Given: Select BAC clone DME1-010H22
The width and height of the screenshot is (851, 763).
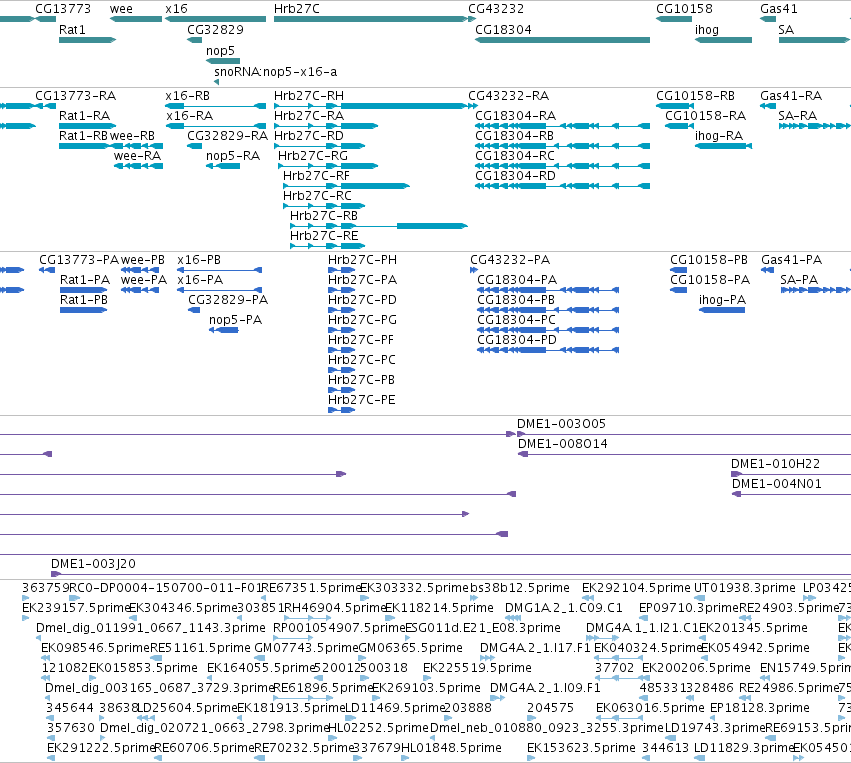Looking at the screenshot, I should (x=791, y=474).
